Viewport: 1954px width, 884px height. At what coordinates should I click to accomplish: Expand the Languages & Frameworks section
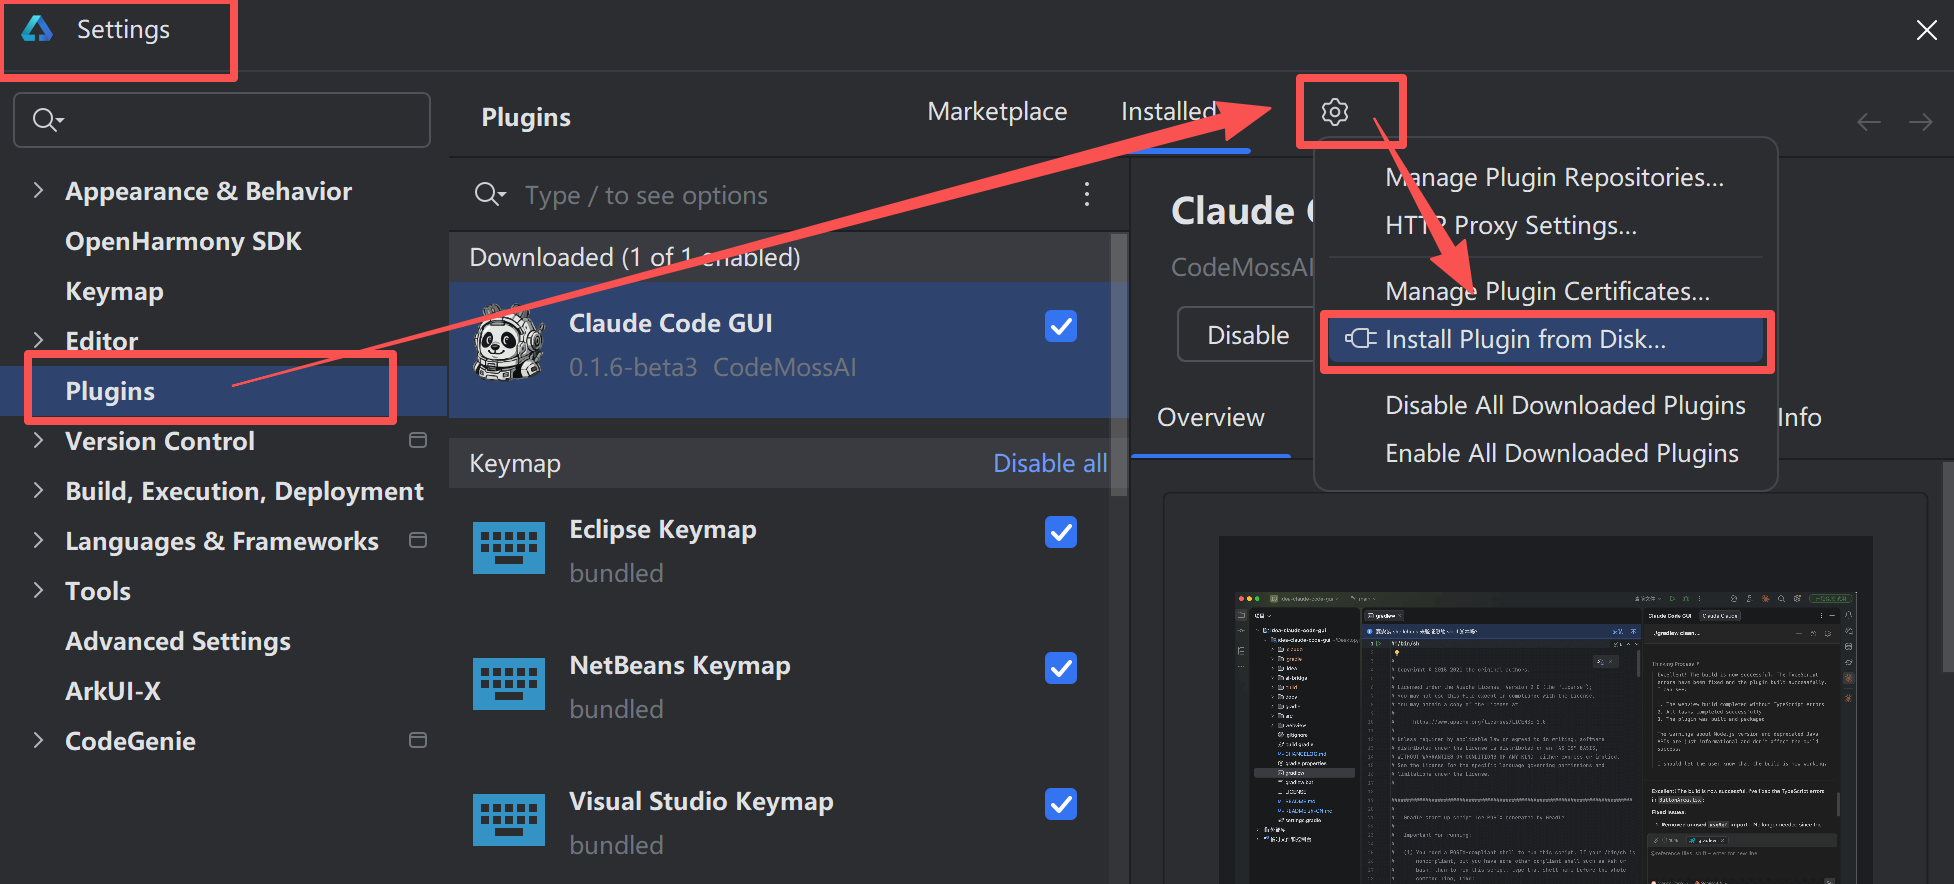point(38,540)
